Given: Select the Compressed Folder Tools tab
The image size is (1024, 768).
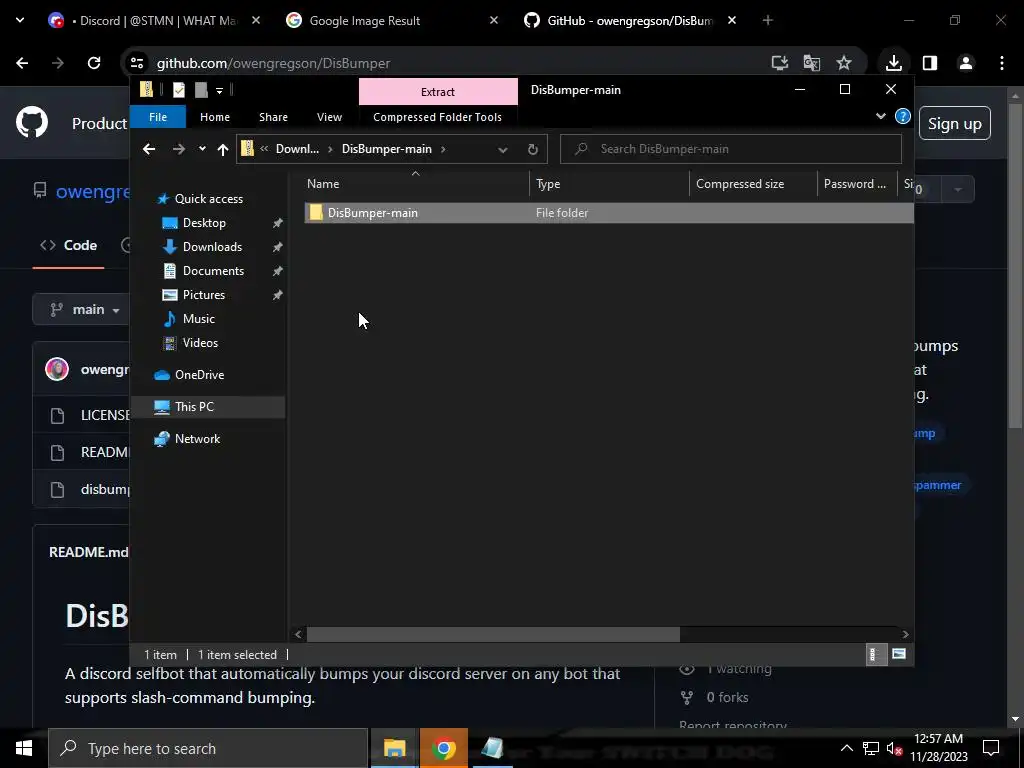Looking at the screenshot, I should (438, 117).
